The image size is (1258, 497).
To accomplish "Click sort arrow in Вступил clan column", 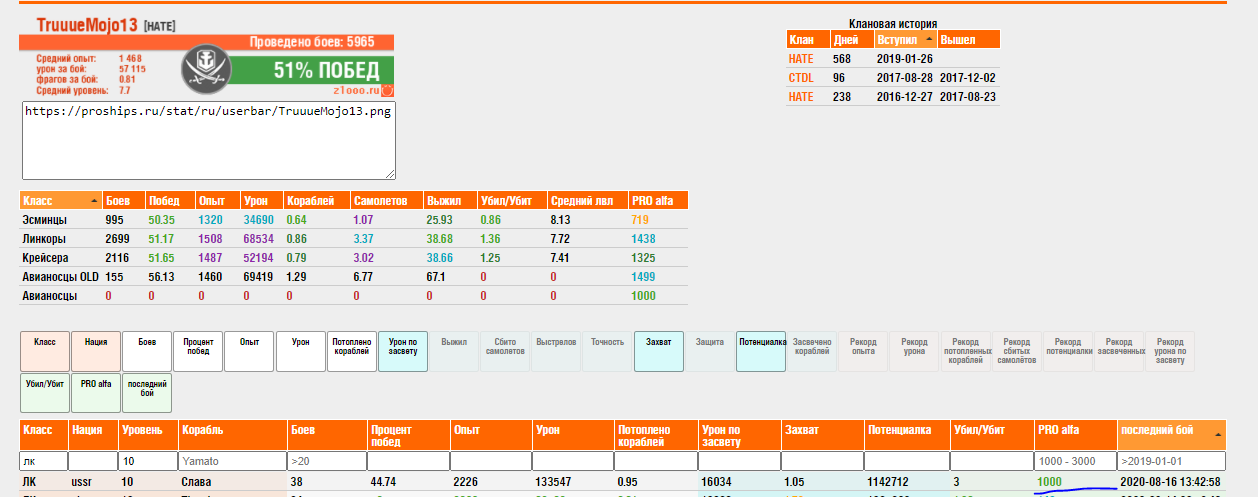I will (x=929, y=40).
